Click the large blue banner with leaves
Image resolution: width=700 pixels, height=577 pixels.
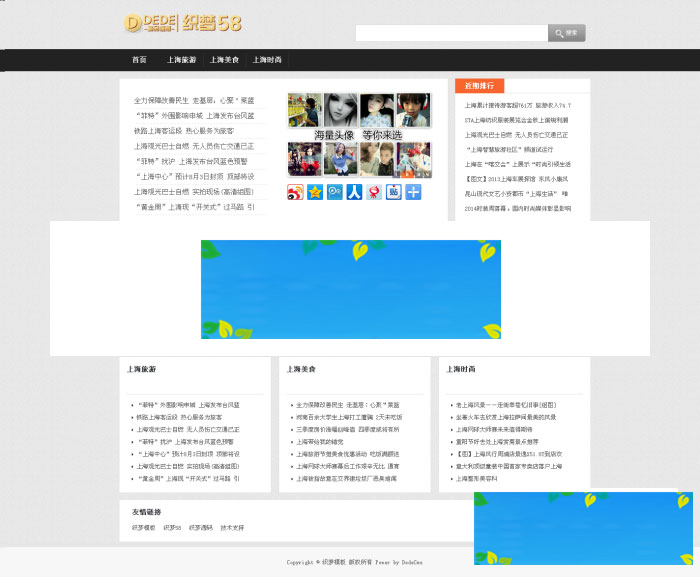[350, 289]
